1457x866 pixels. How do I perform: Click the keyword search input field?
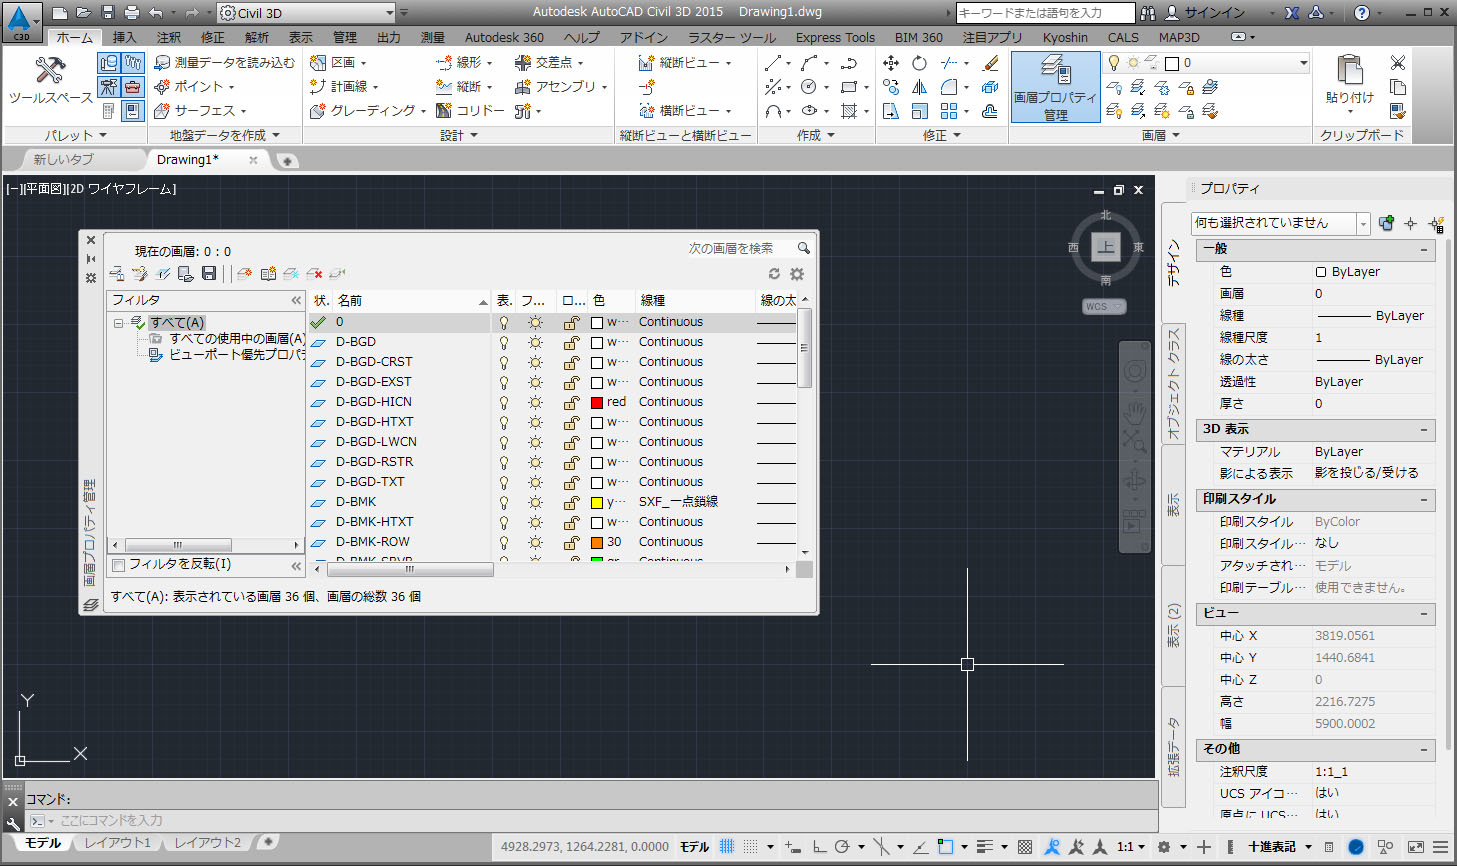[1045, 13]
